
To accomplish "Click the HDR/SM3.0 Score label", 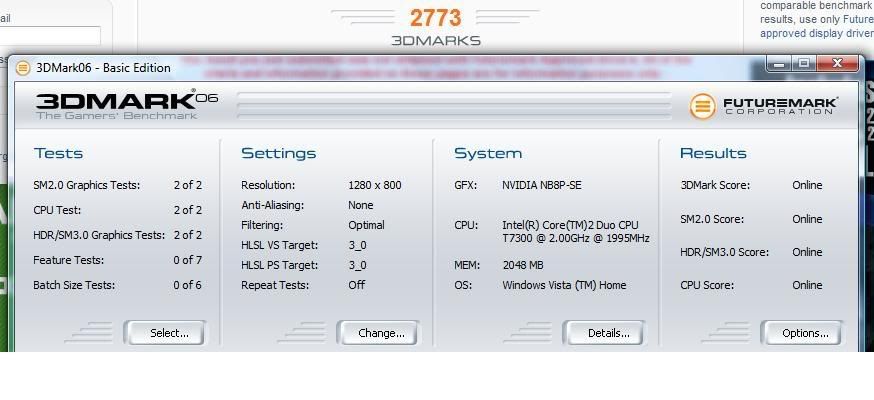I will pyautogui.click(x=724, y=252).
